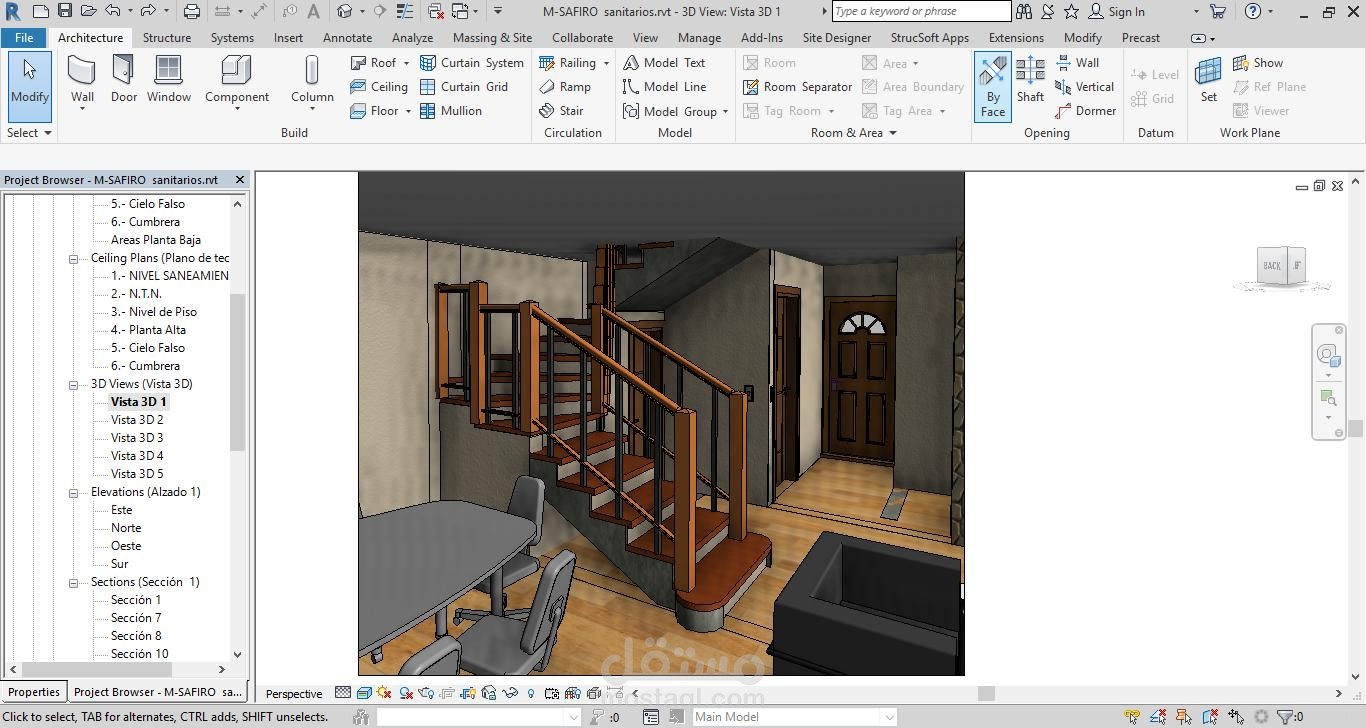1366x728 pixels.
Task: Click the Set work plane icon
Action: (1209, 79)
